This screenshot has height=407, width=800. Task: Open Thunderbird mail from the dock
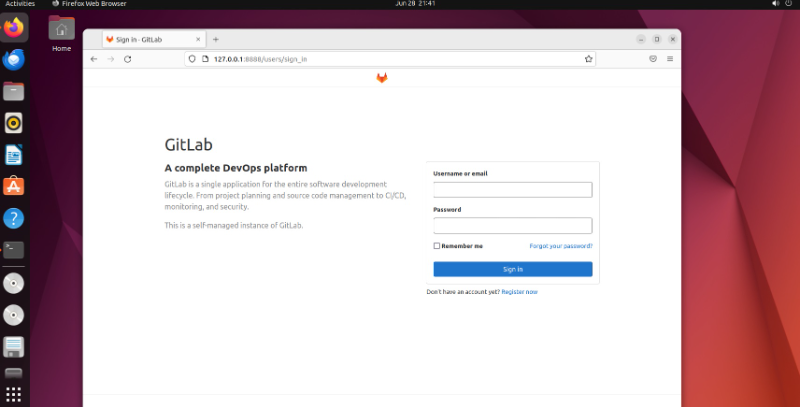tap(14, 60)
